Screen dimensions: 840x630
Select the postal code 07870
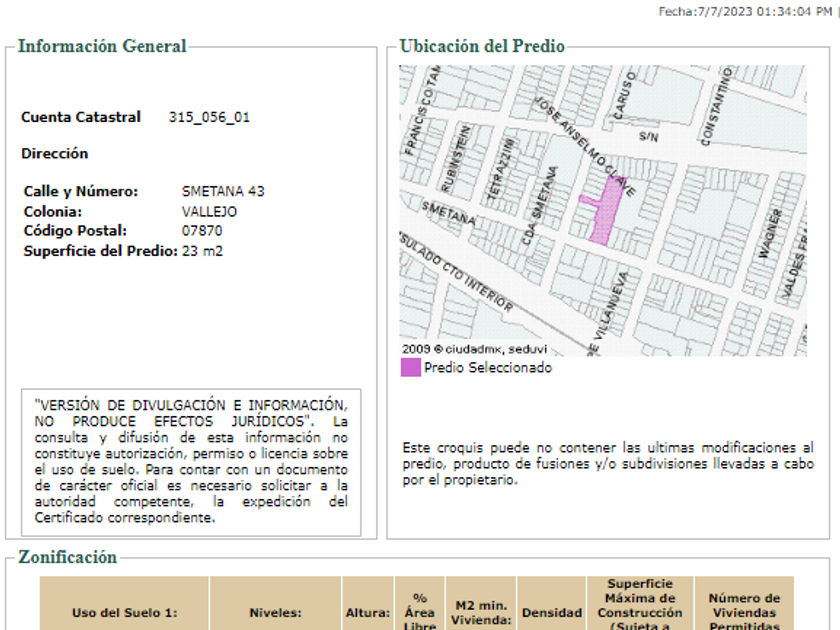202,231
